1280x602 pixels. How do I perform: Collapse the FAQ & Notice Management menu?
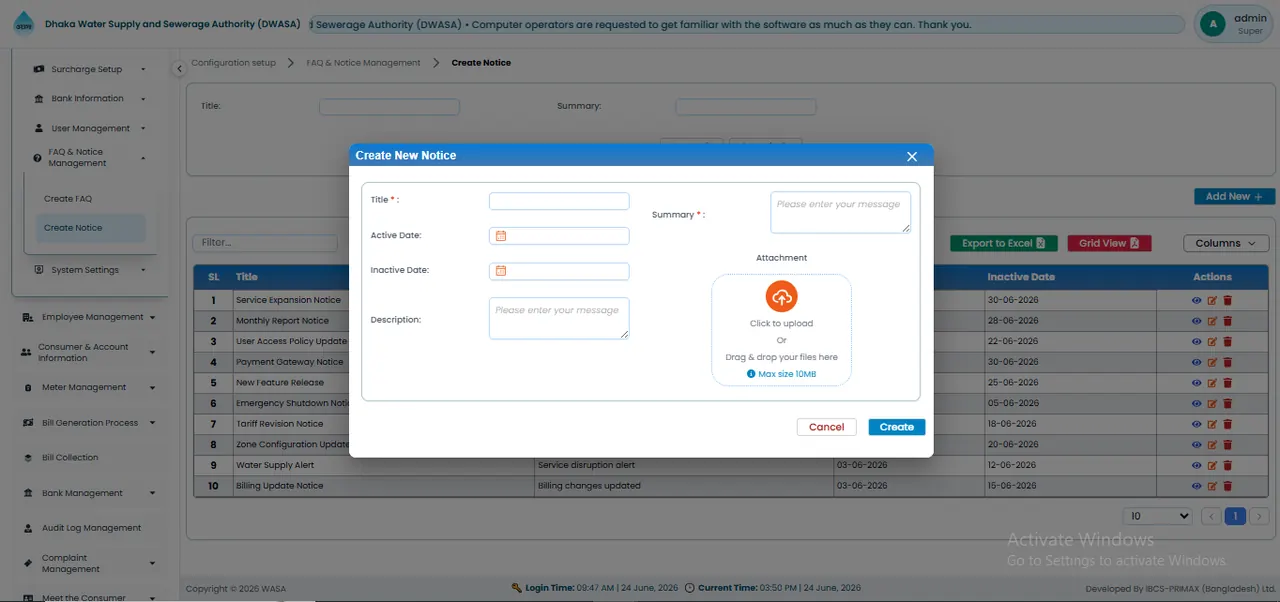89,158
